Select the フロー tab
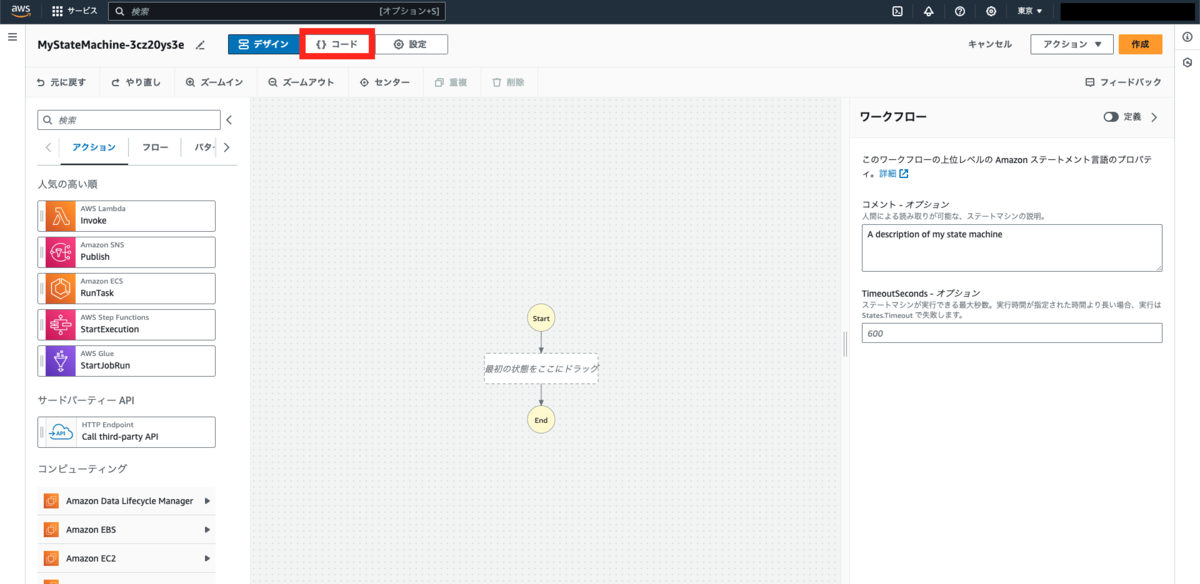Image resolution: width=1200 pixels, height=584 pixels. (x=155, y=147)
